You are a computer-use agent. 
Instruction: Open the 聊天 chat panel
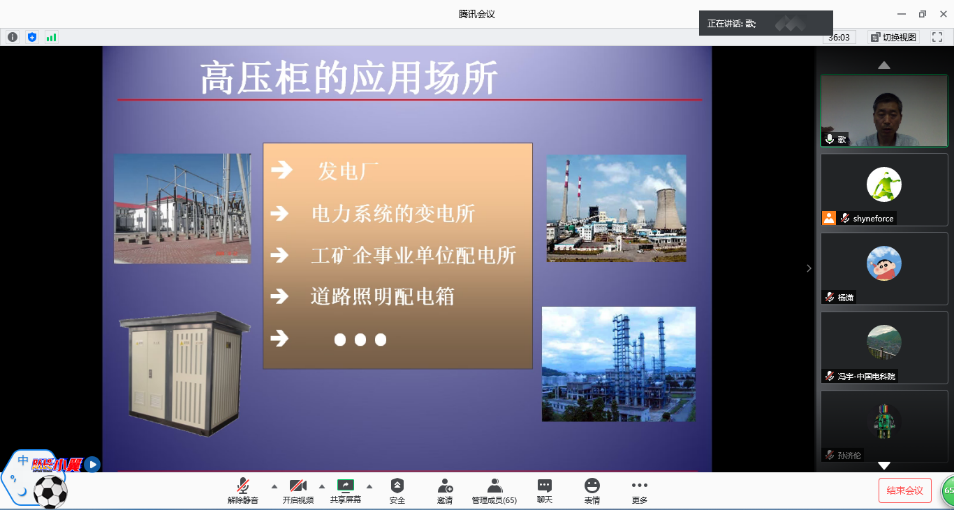pyautogui.click(x=544, y=489)
